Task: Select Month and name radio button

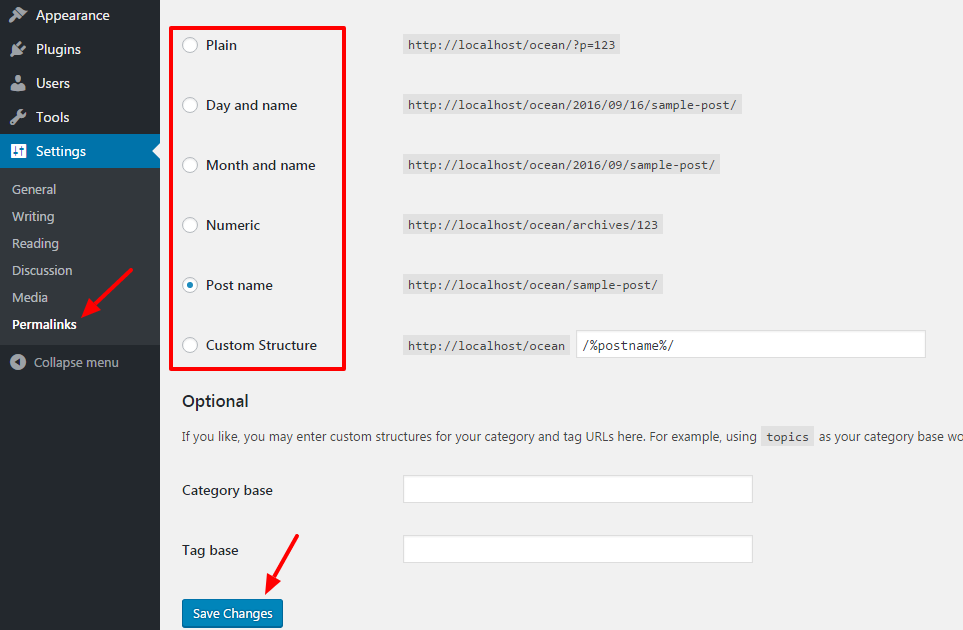Action: point(190,165)
